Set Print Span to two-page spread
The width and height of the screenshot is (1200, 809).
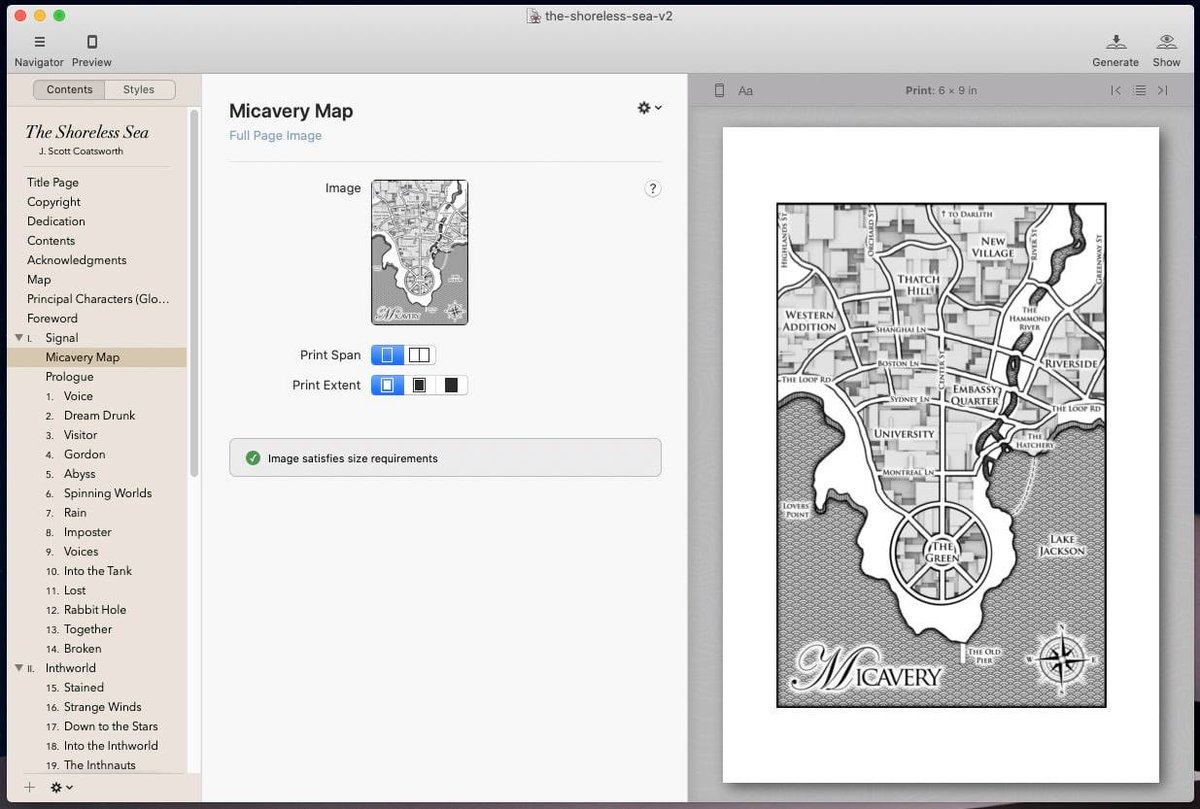(420, 355)
